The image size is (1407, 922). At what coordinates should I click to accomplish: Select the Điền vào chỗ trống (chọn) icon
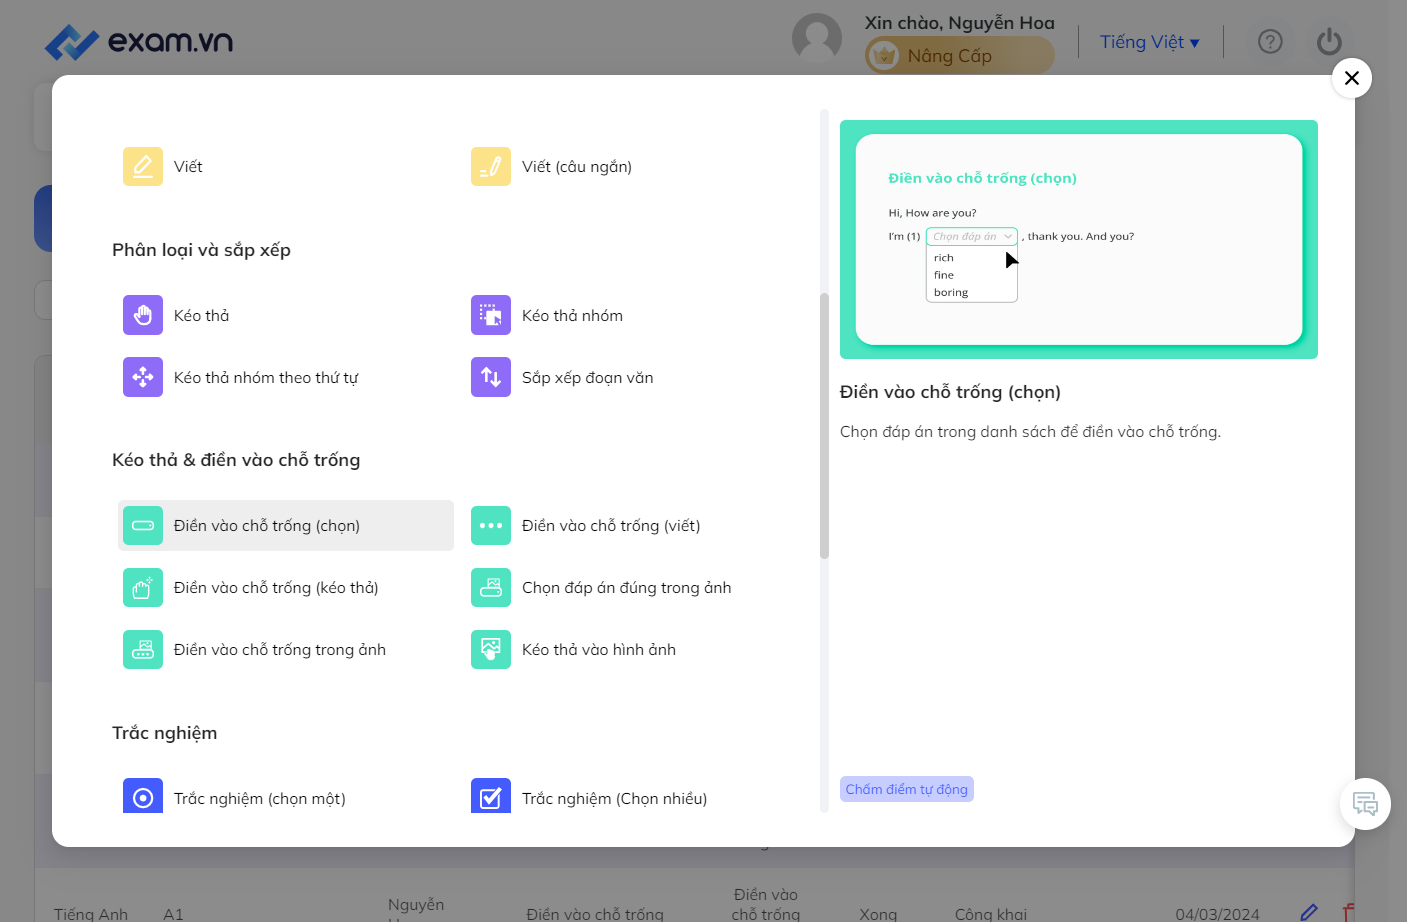click(143, 526)
